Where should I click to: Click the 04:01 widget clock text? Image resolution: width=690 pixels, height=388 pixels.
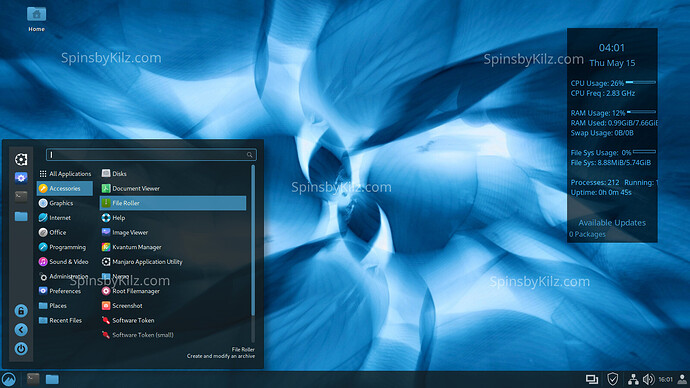612,48
